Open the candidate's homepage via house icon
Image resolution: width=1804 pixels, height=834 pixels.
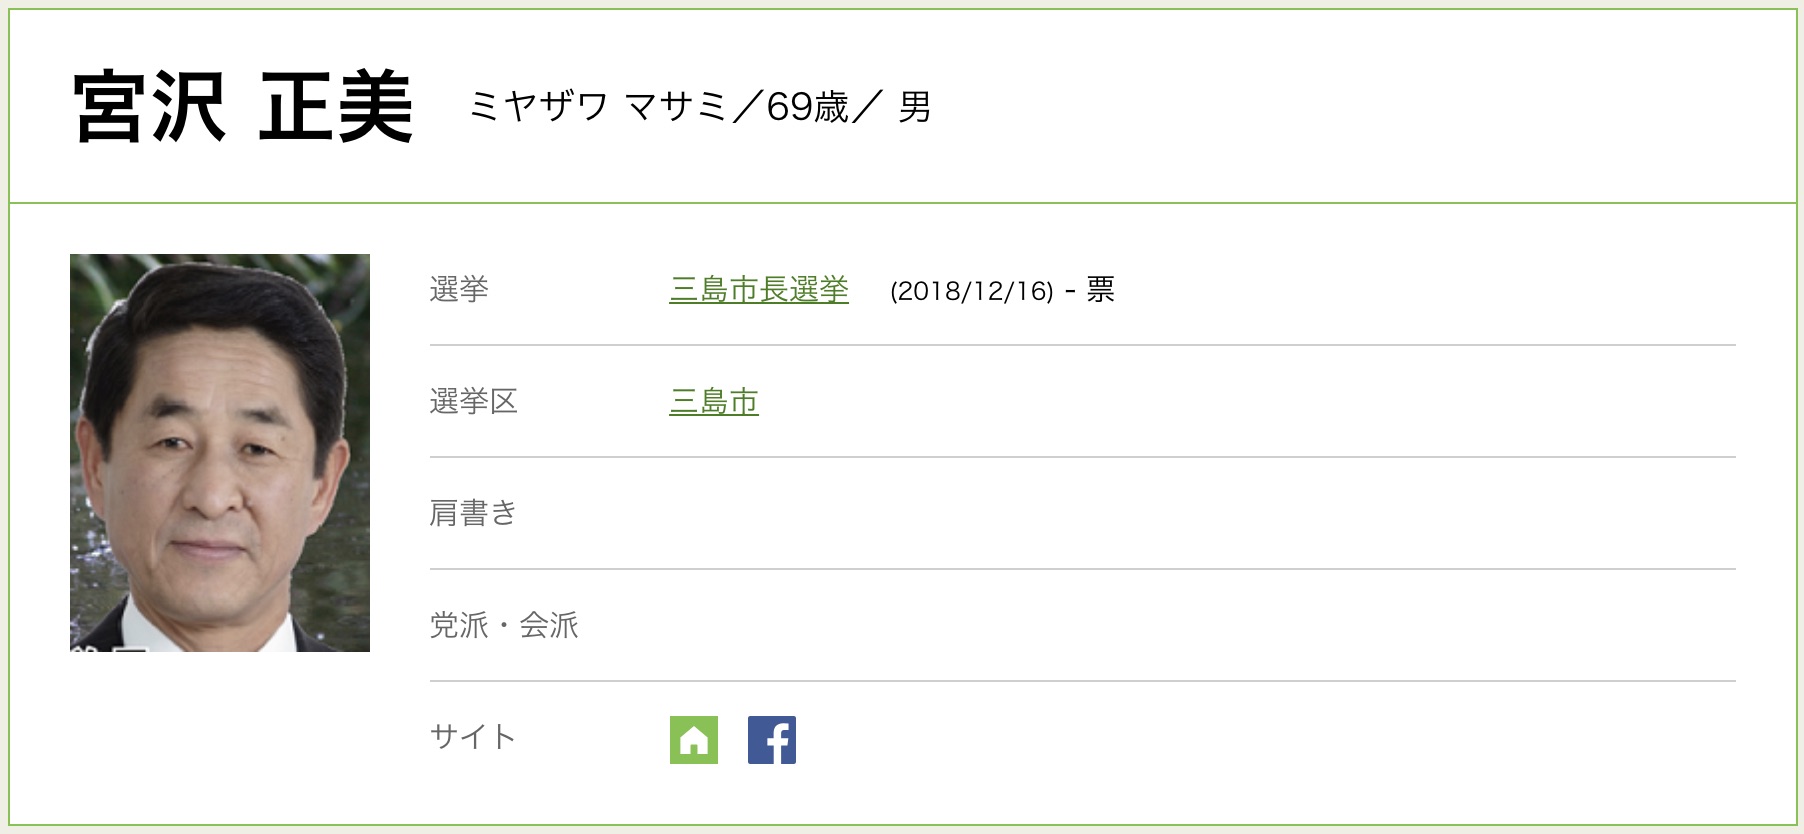694,740
